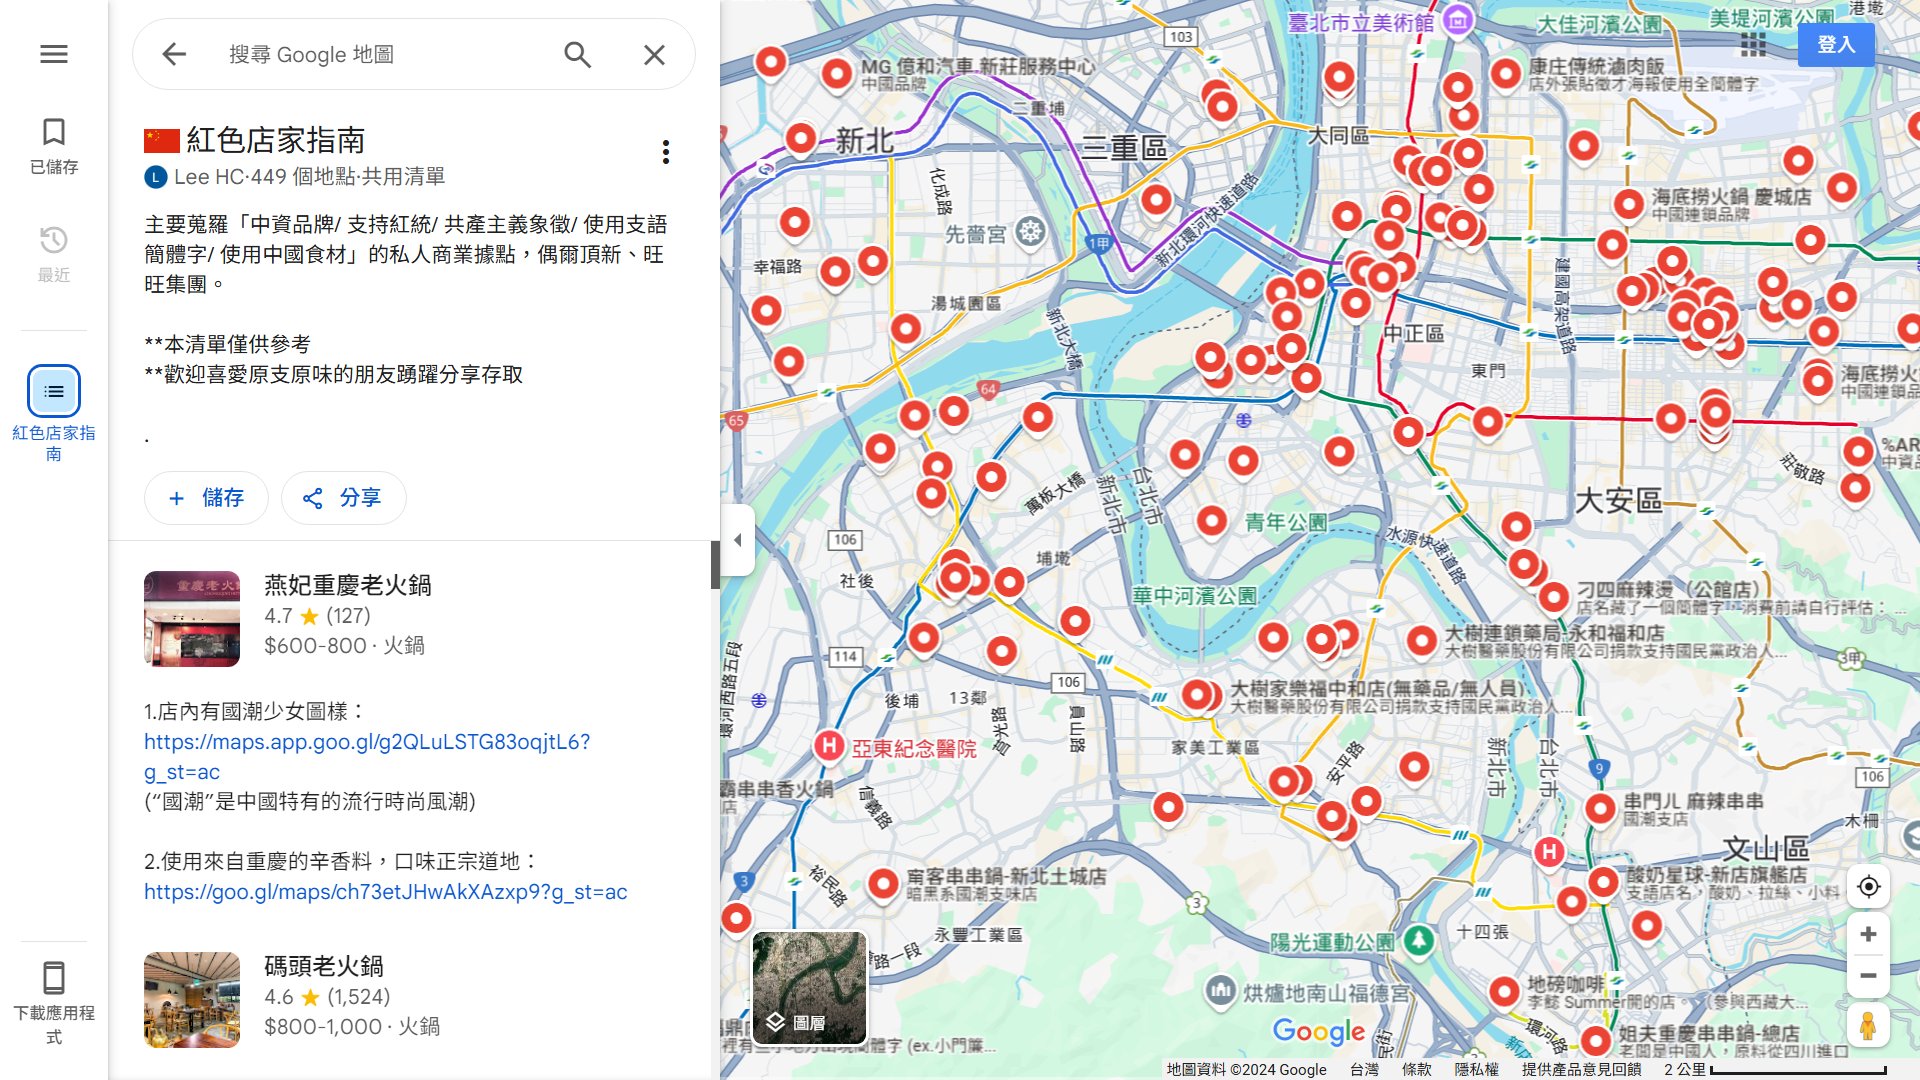This screenshot has height=1080, width=1920.
Task: Open the Saved (已儲存) bookmark panel
Action: pos(54,145)
